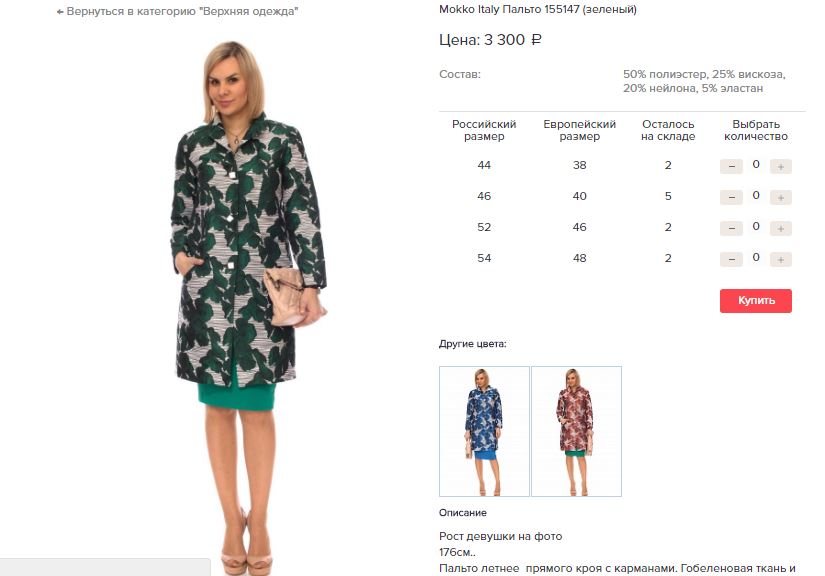825x576 pixels.
Task: Click the Описание section heading
Action: 462,512
